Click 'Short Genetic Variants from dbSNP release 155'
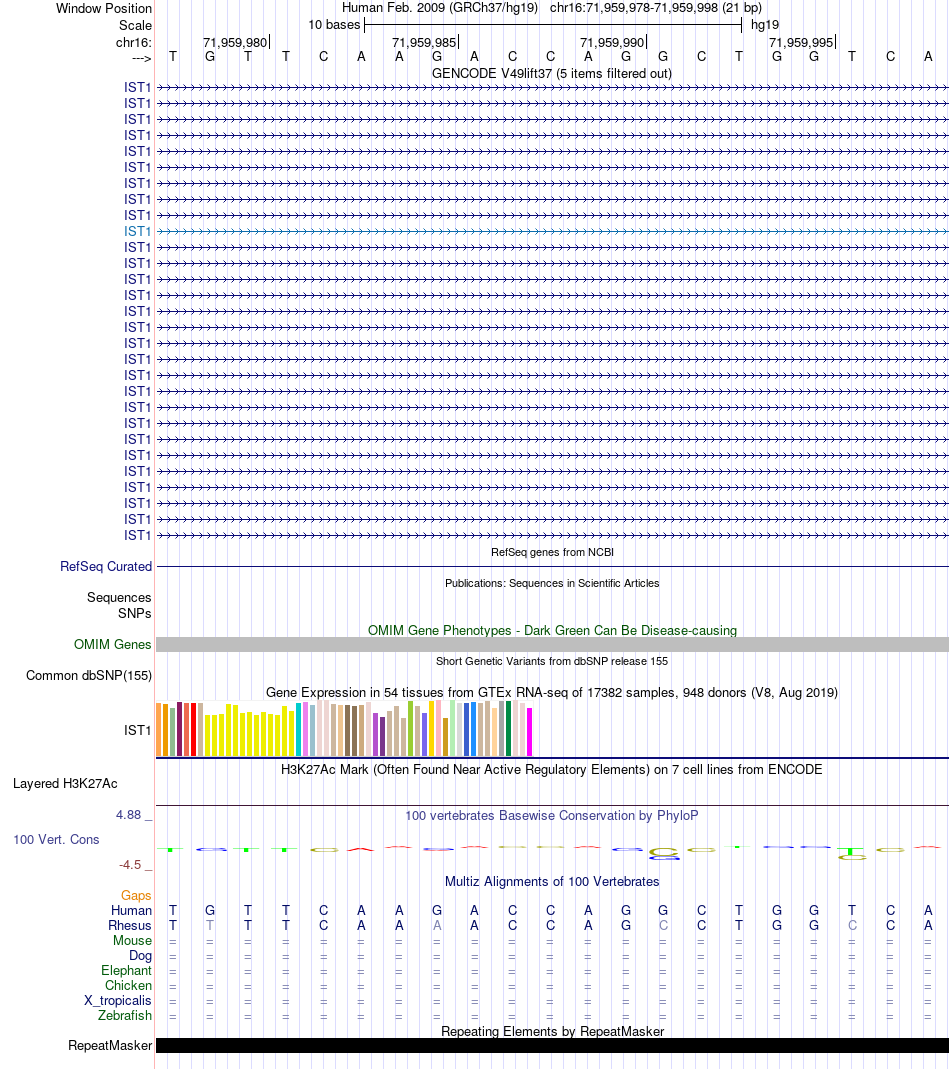Viewport: 950px width, 1069px height. coord(552,661)
